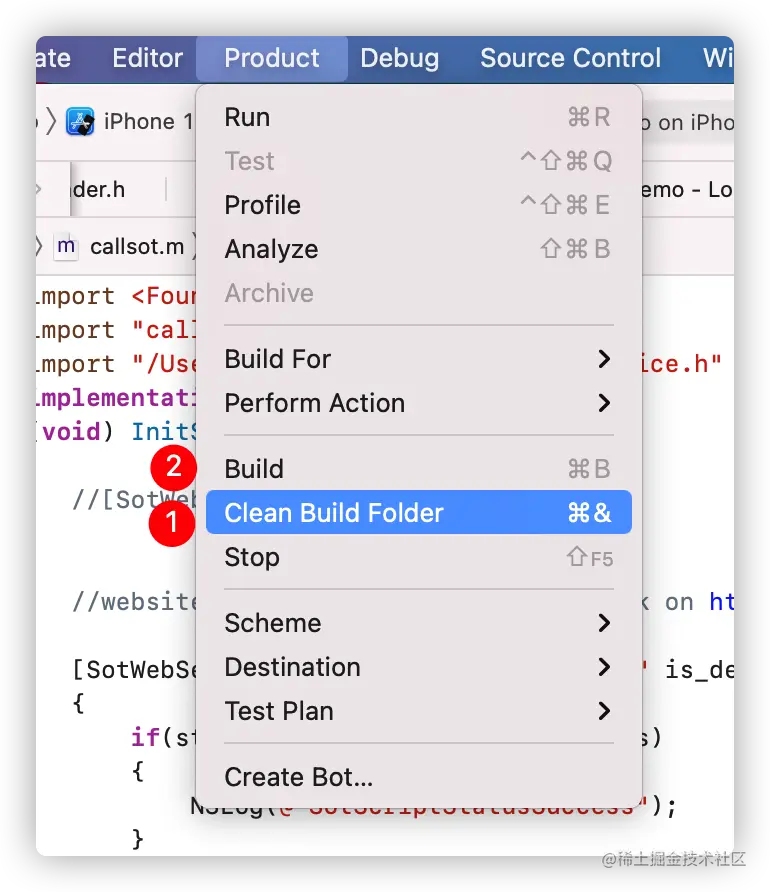Open the Source Control menu
Screen dimensions: 770x892
click(x=570, y=58)
